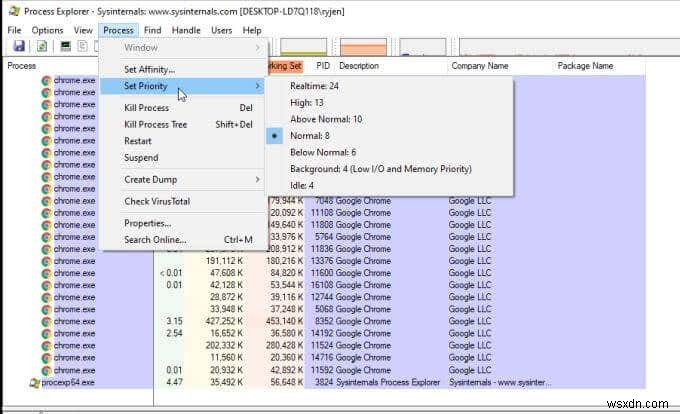This screenshot has height=414, width=680.
Task: Click the Process Explorer title bar icon
Action: pos(14,11)
